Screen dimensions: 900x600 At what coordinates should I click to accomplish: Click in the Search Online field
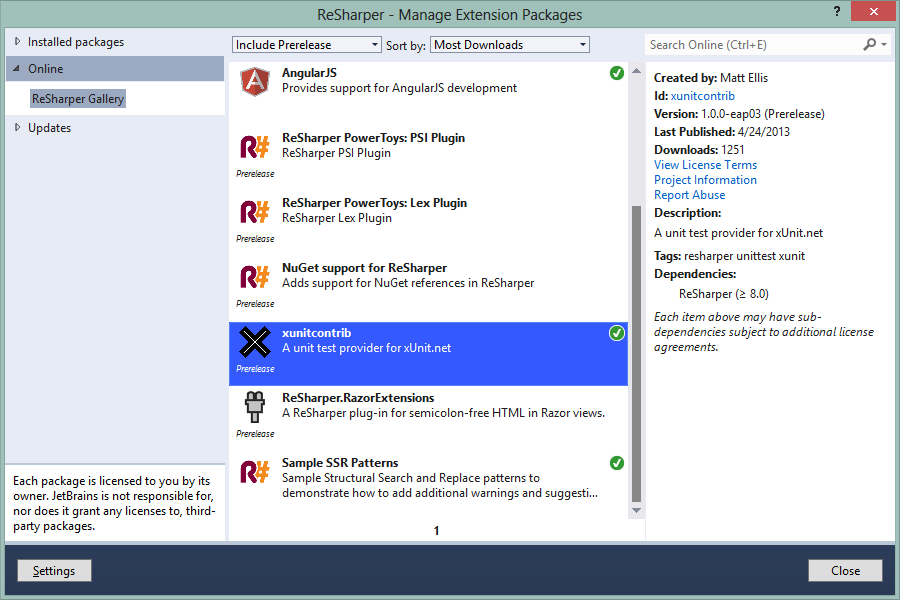point(753,45)
